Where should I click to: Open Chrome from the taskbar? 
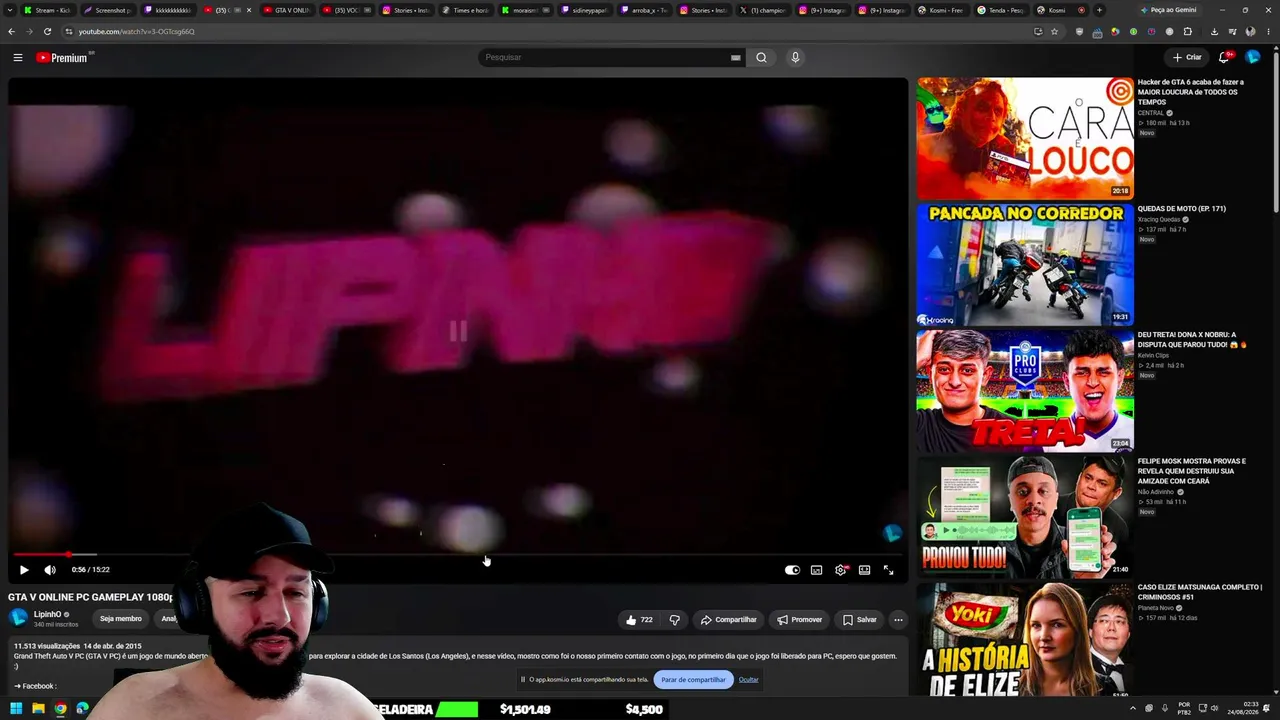60,709
